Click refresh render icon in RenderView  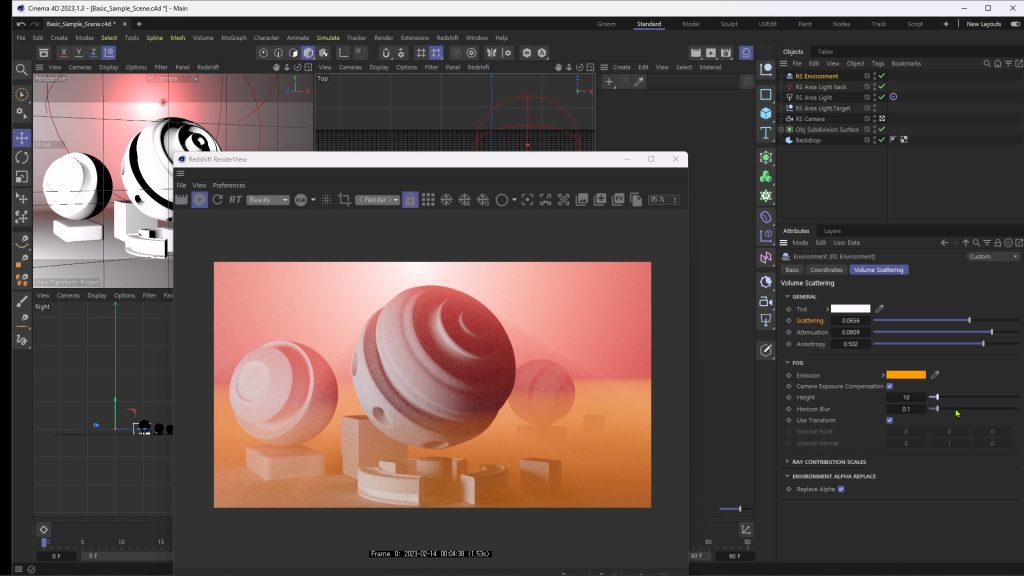pos(217,200)
